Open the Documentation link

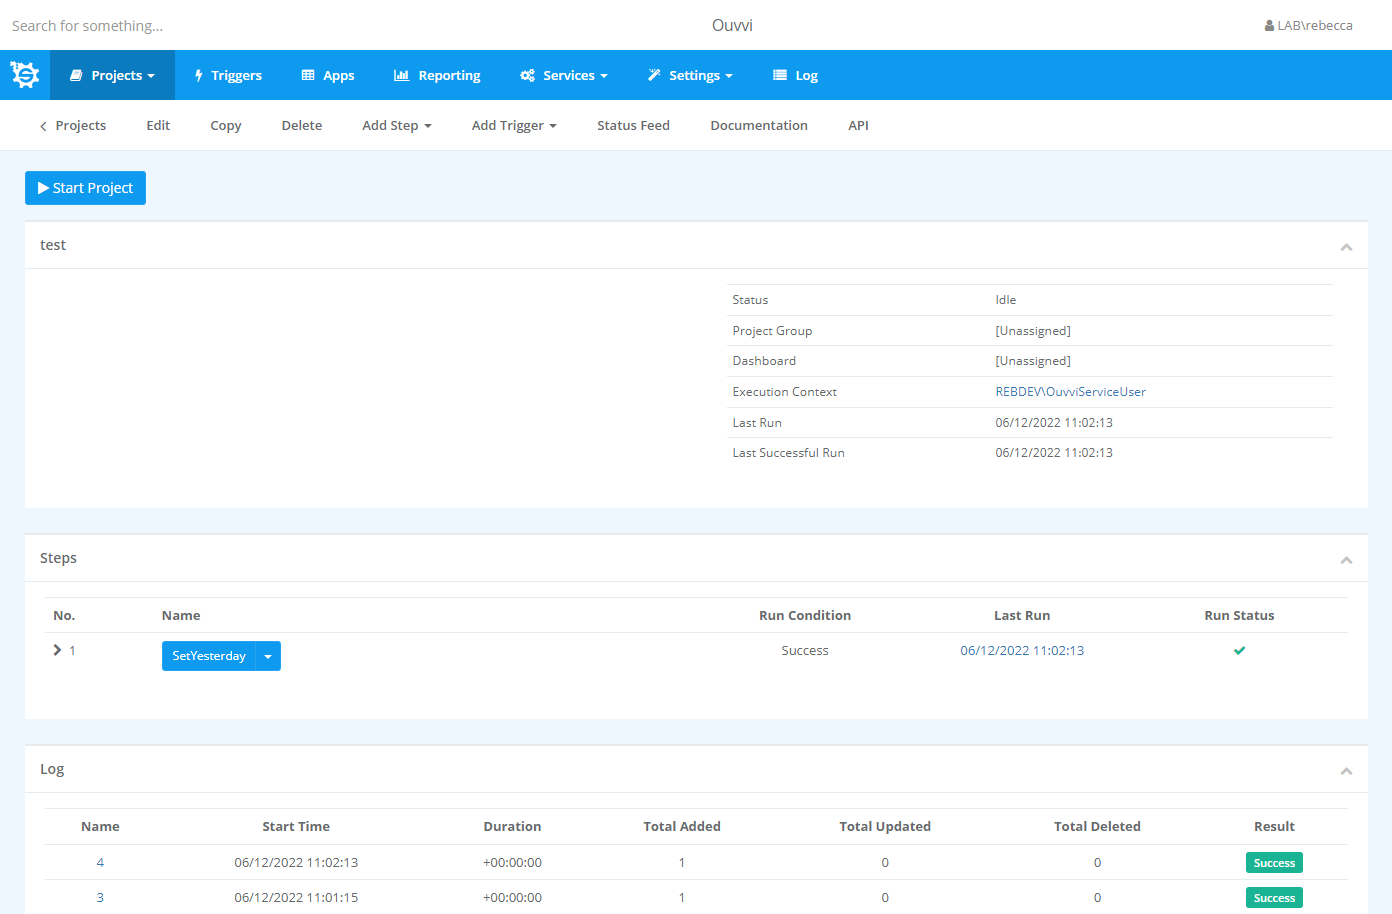(759, 125)
